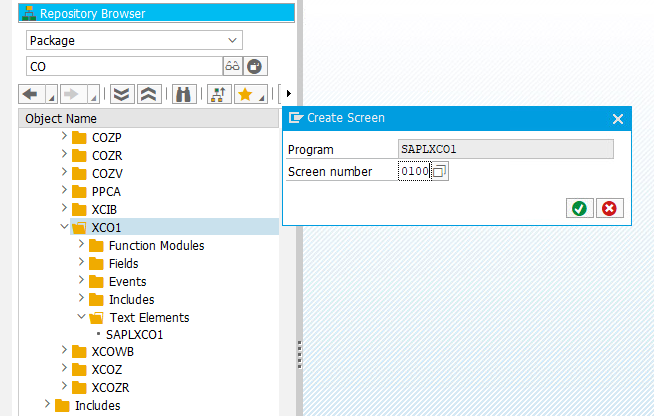Show more toolbar buttons via overflow arrow
The width and height of the screenshot is (654, 416).
coord(288,95)
